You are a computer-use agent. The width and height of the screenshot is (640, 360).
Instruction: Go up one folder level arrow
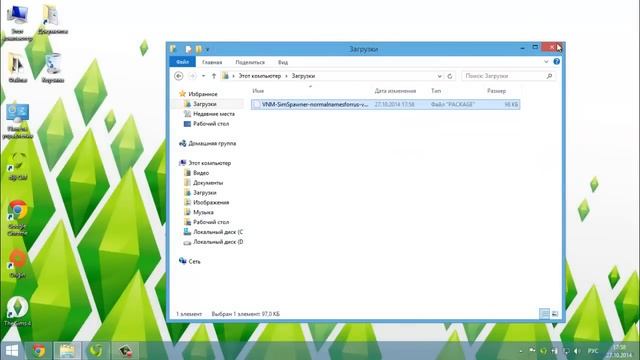(x=213, y=76)
